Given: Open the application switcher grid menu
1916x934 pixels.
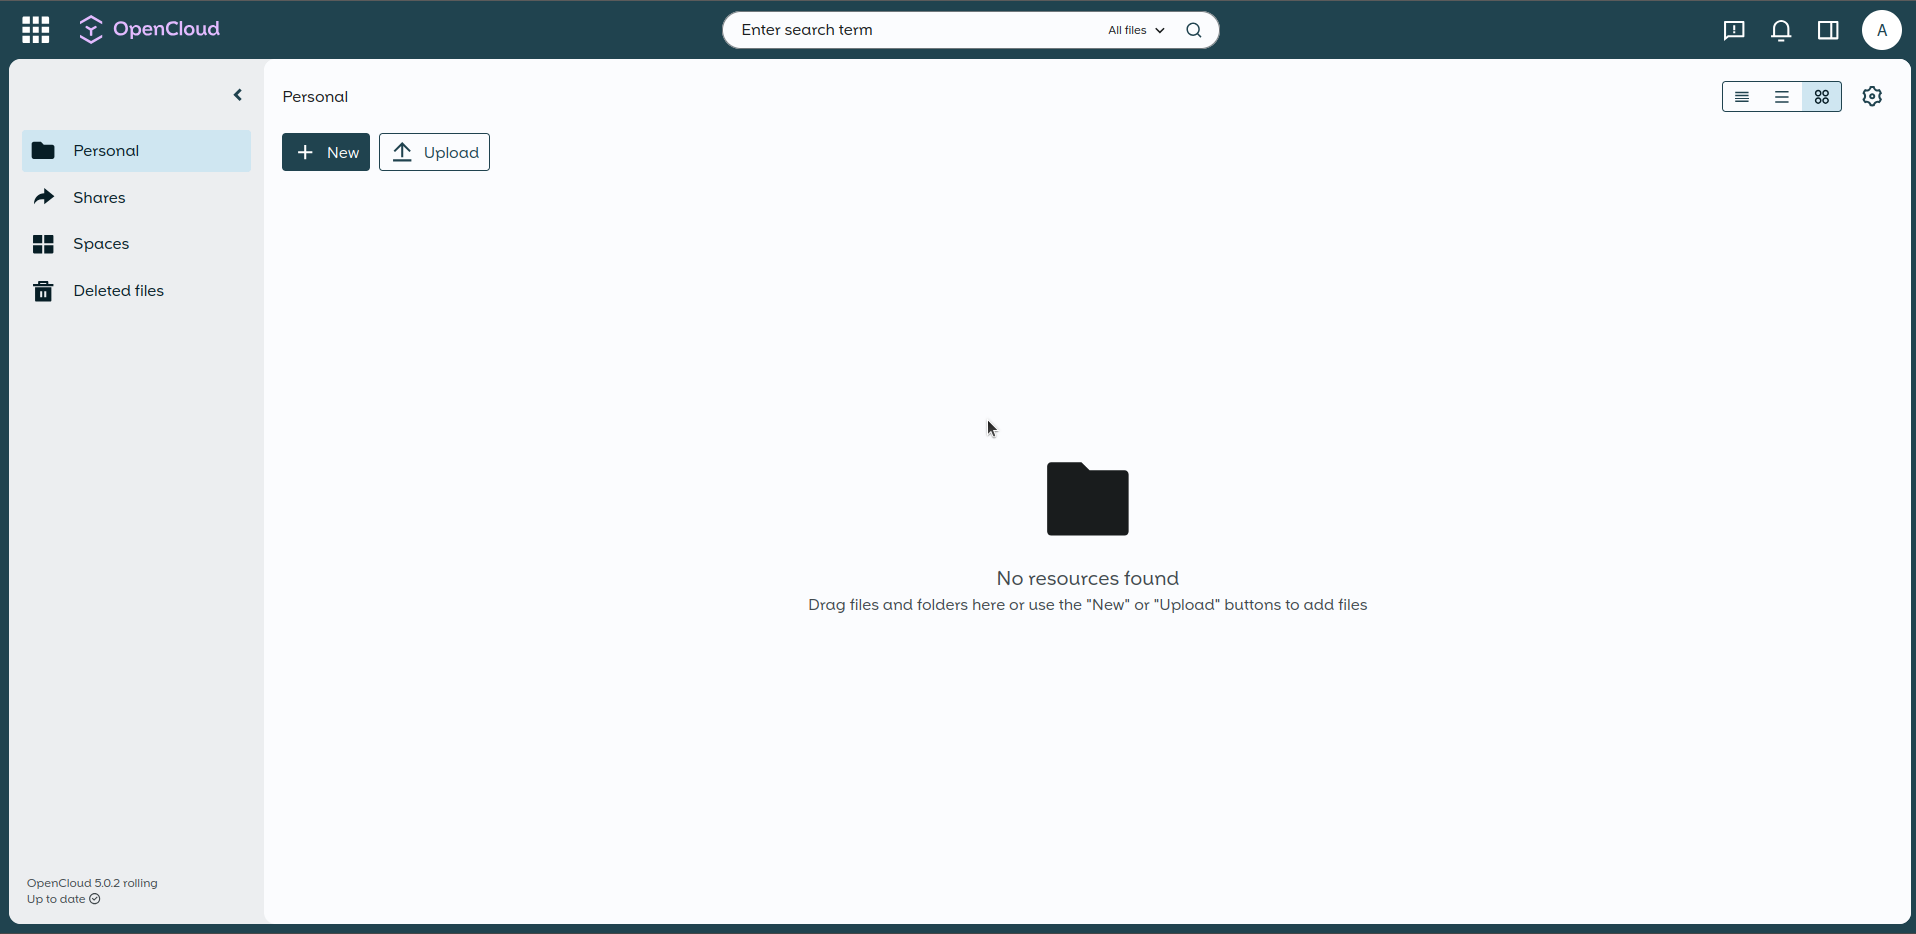Looking at the screenshot, I should pyautogui.click(x=36, y=30).
